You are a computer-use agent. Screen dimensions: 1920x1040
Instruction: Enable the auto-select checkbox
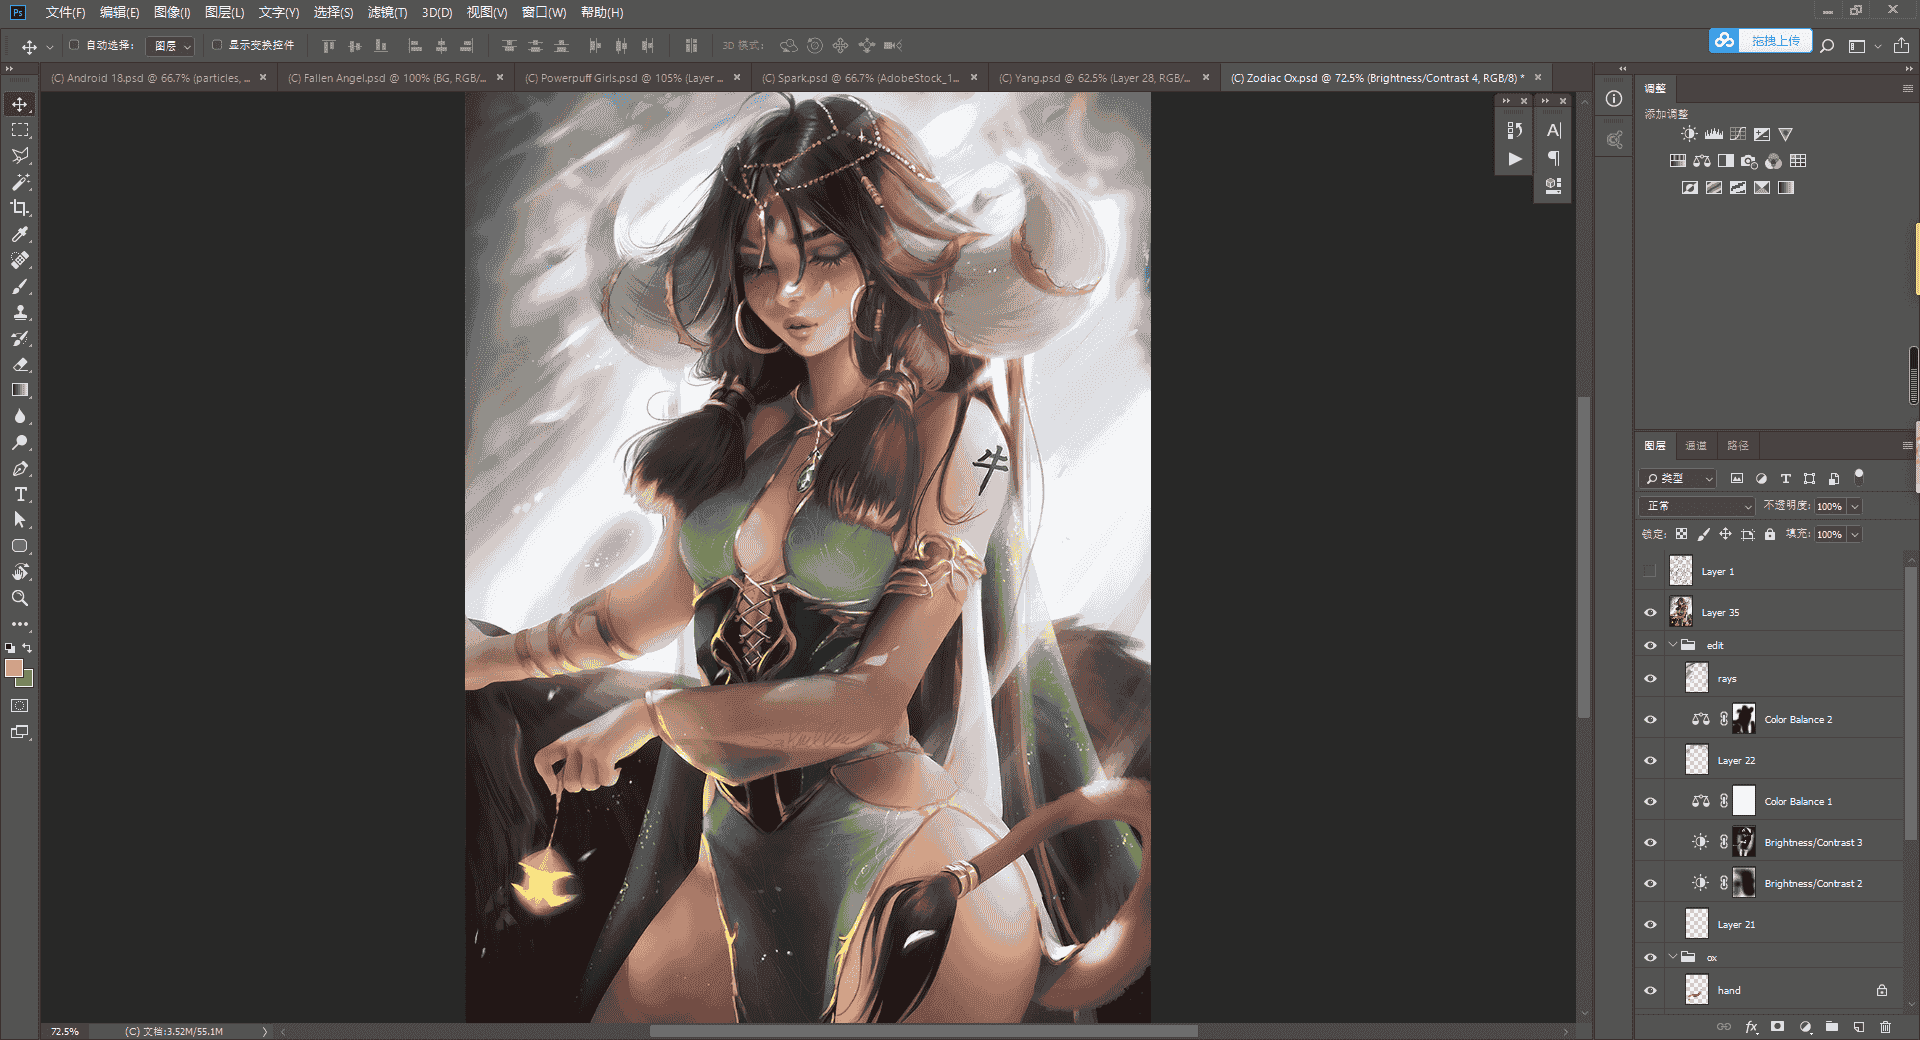click(74, 45)
